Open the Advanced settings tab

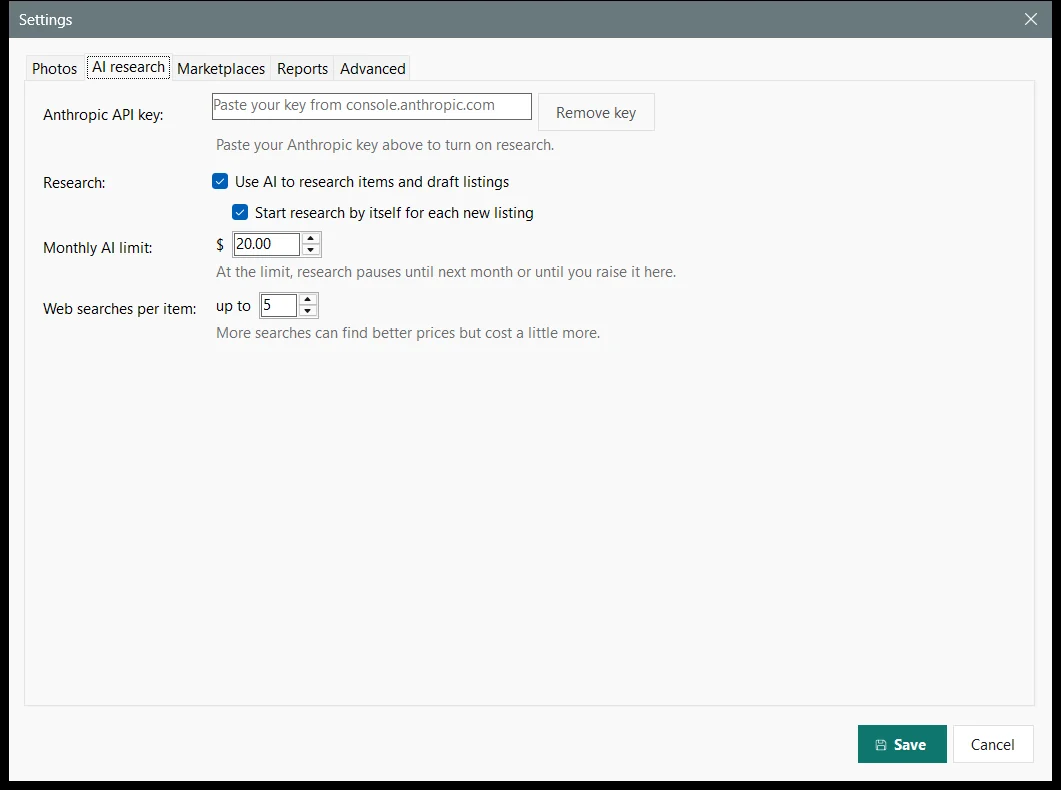(x=373, y=68)
